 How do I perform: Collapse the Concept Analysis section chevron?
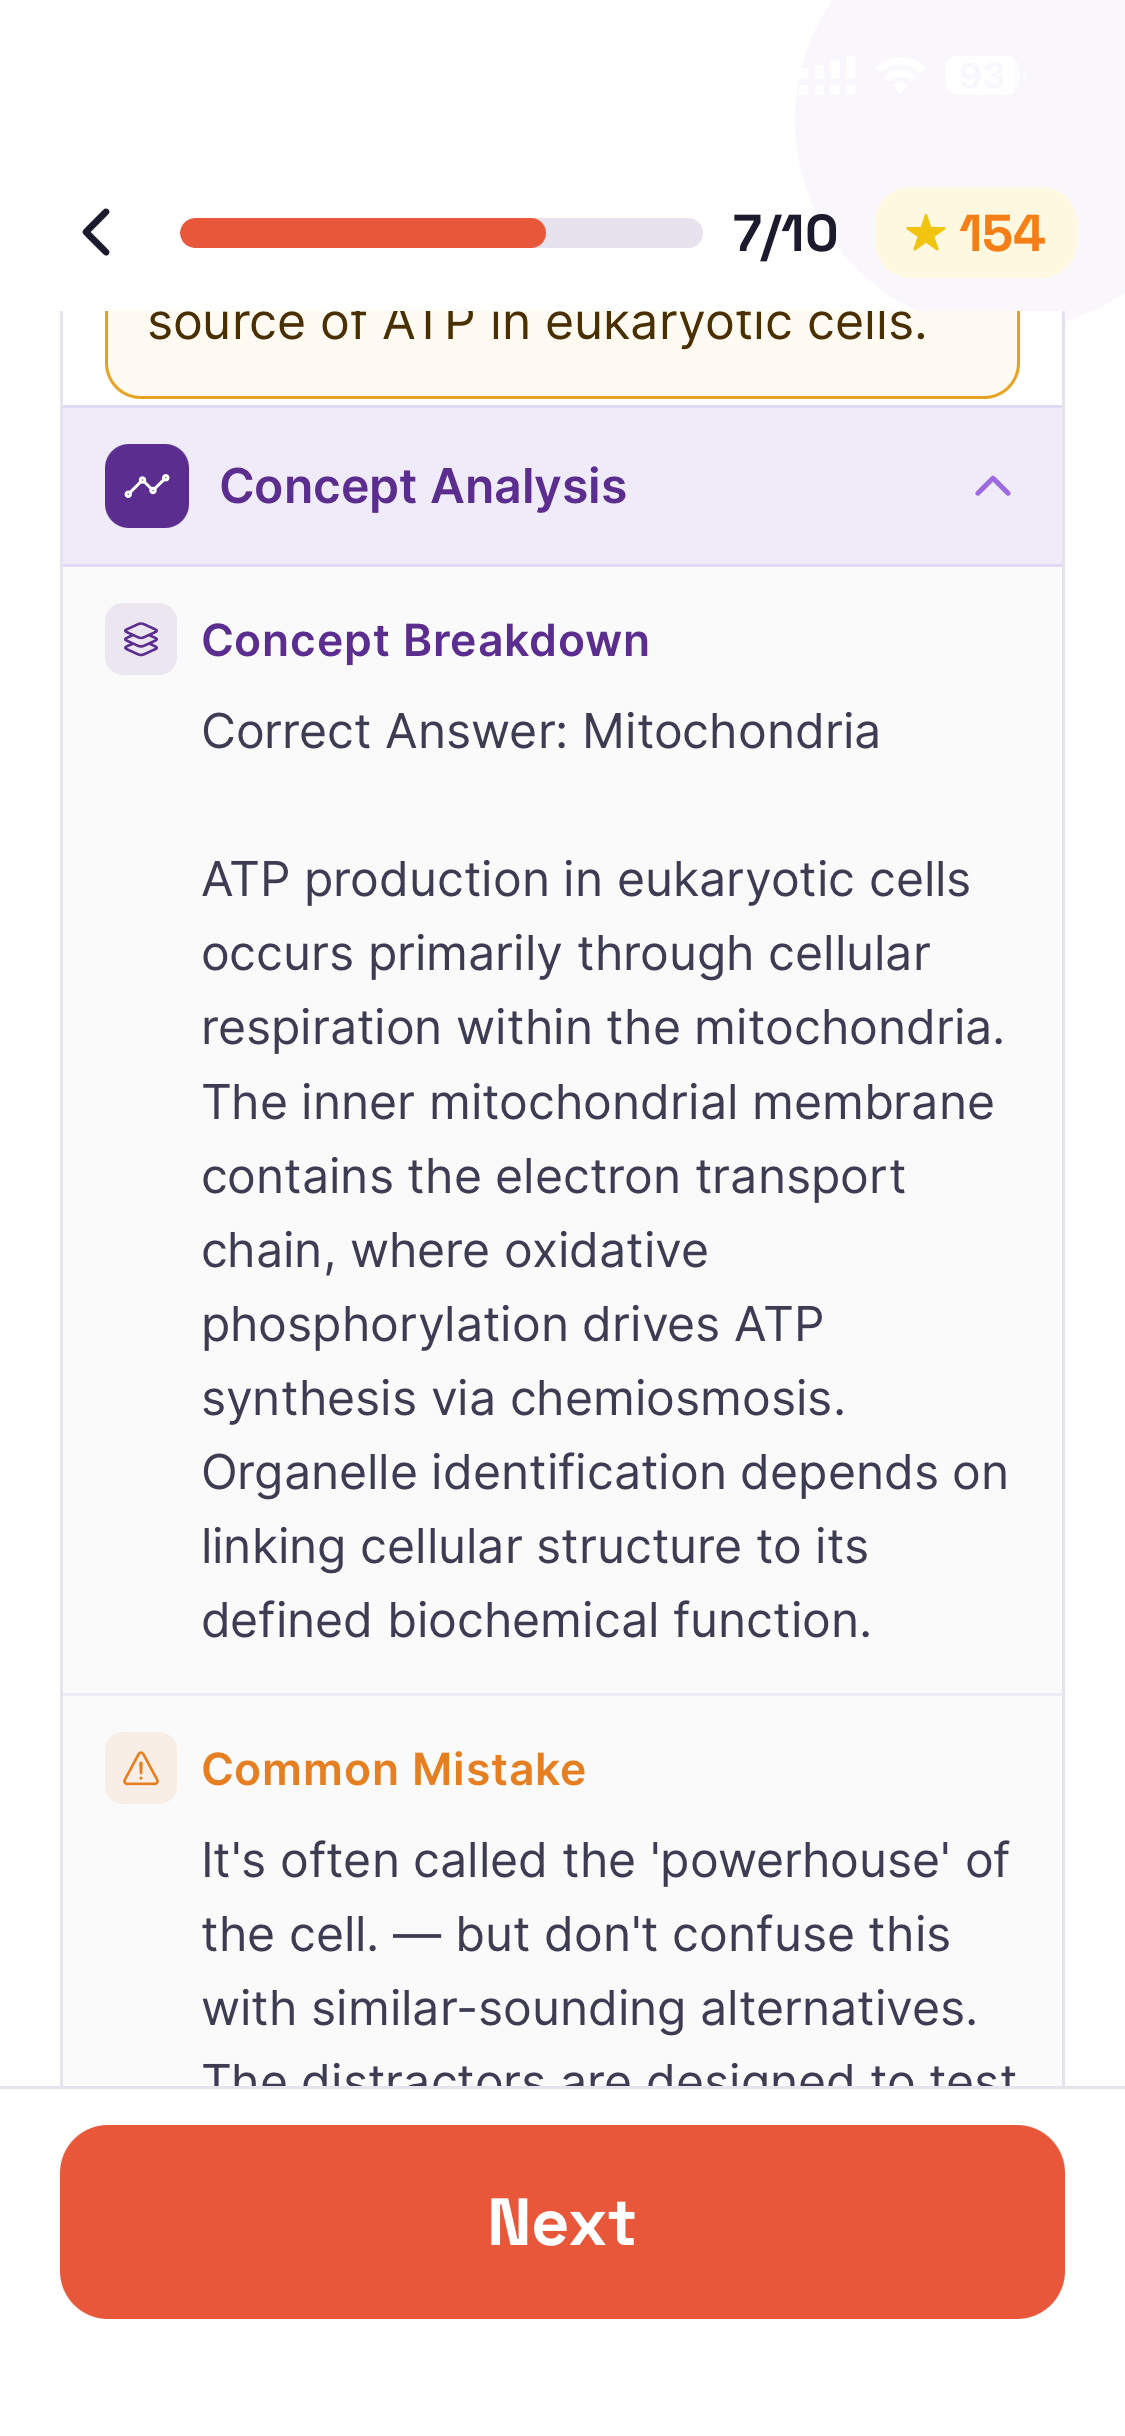point(992,487)
